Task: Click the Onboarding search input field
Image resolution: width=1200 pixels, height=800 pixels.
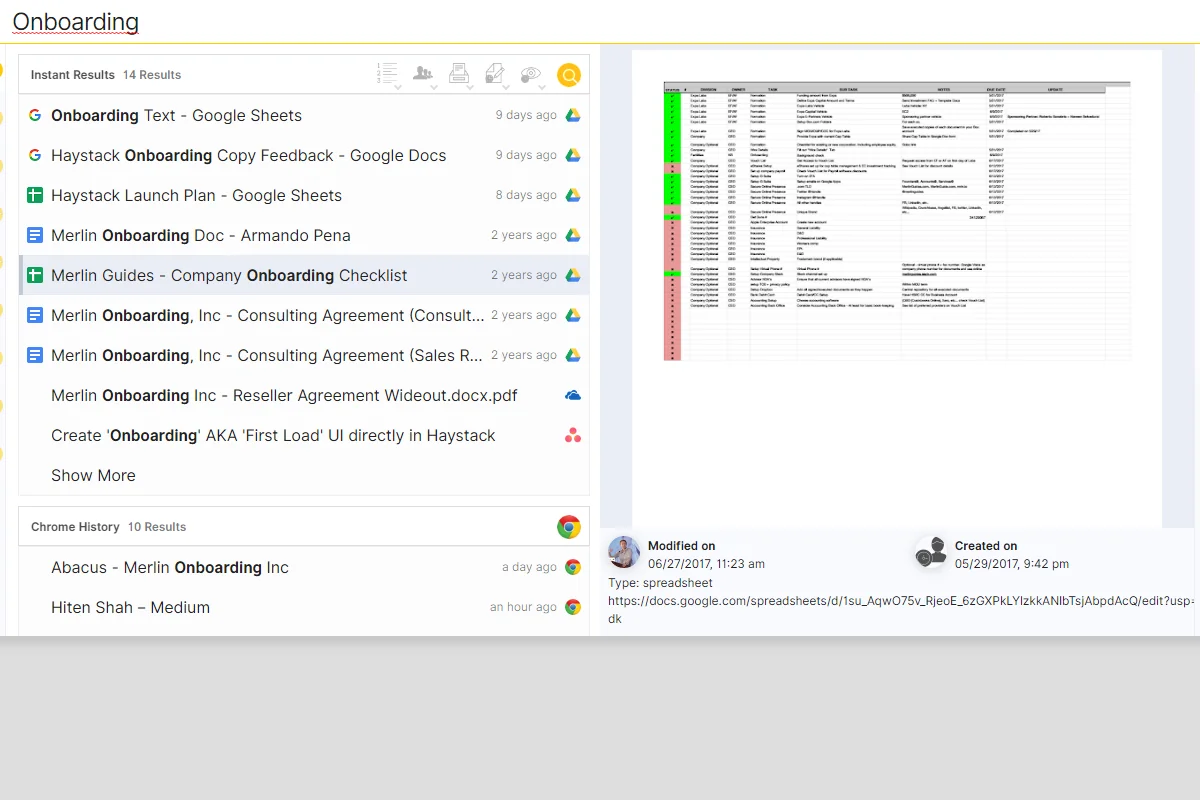Action: pyautogui.click(x=300, y=22)
